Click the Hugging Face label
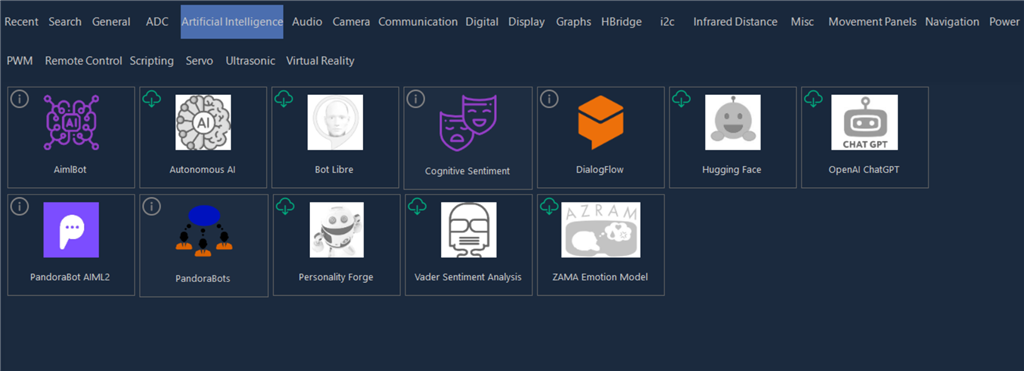1024x371 pixels. tap(731, 170)
